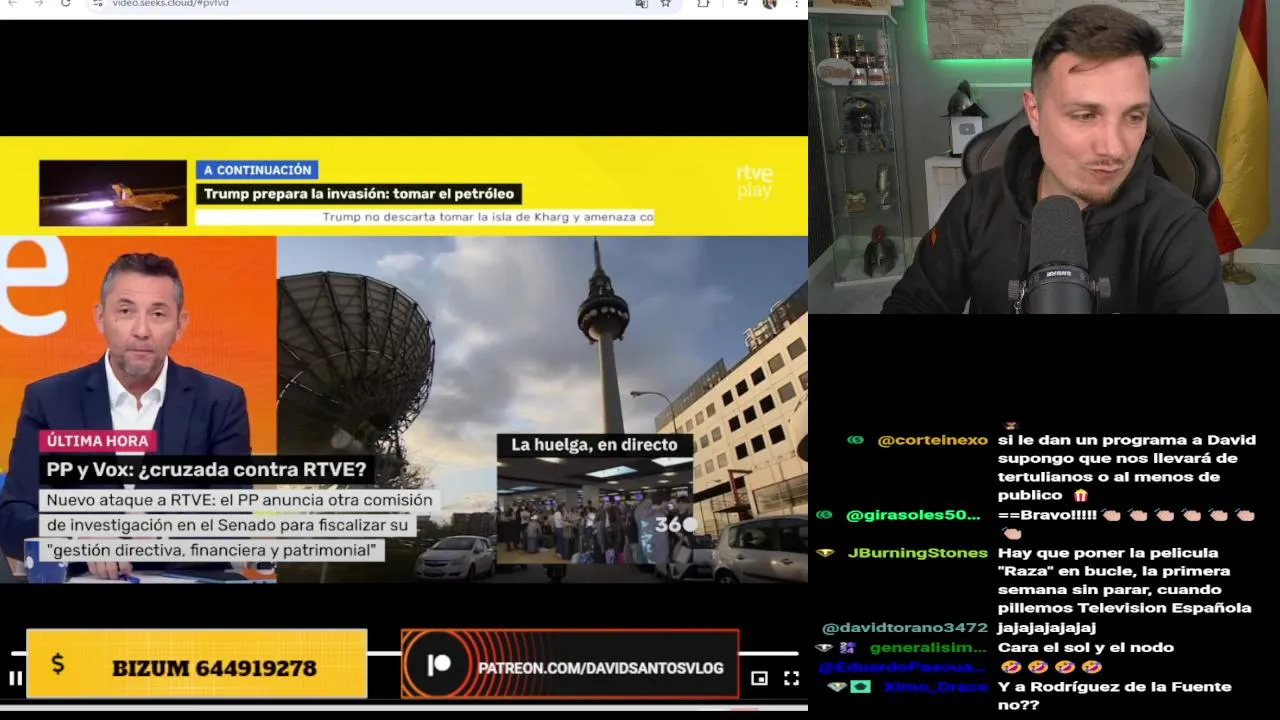Screen dimensions: 1280x720
Task: Click 'La huelga, en directo' caption
Action: pyautogui.click(x=594, y=445)
